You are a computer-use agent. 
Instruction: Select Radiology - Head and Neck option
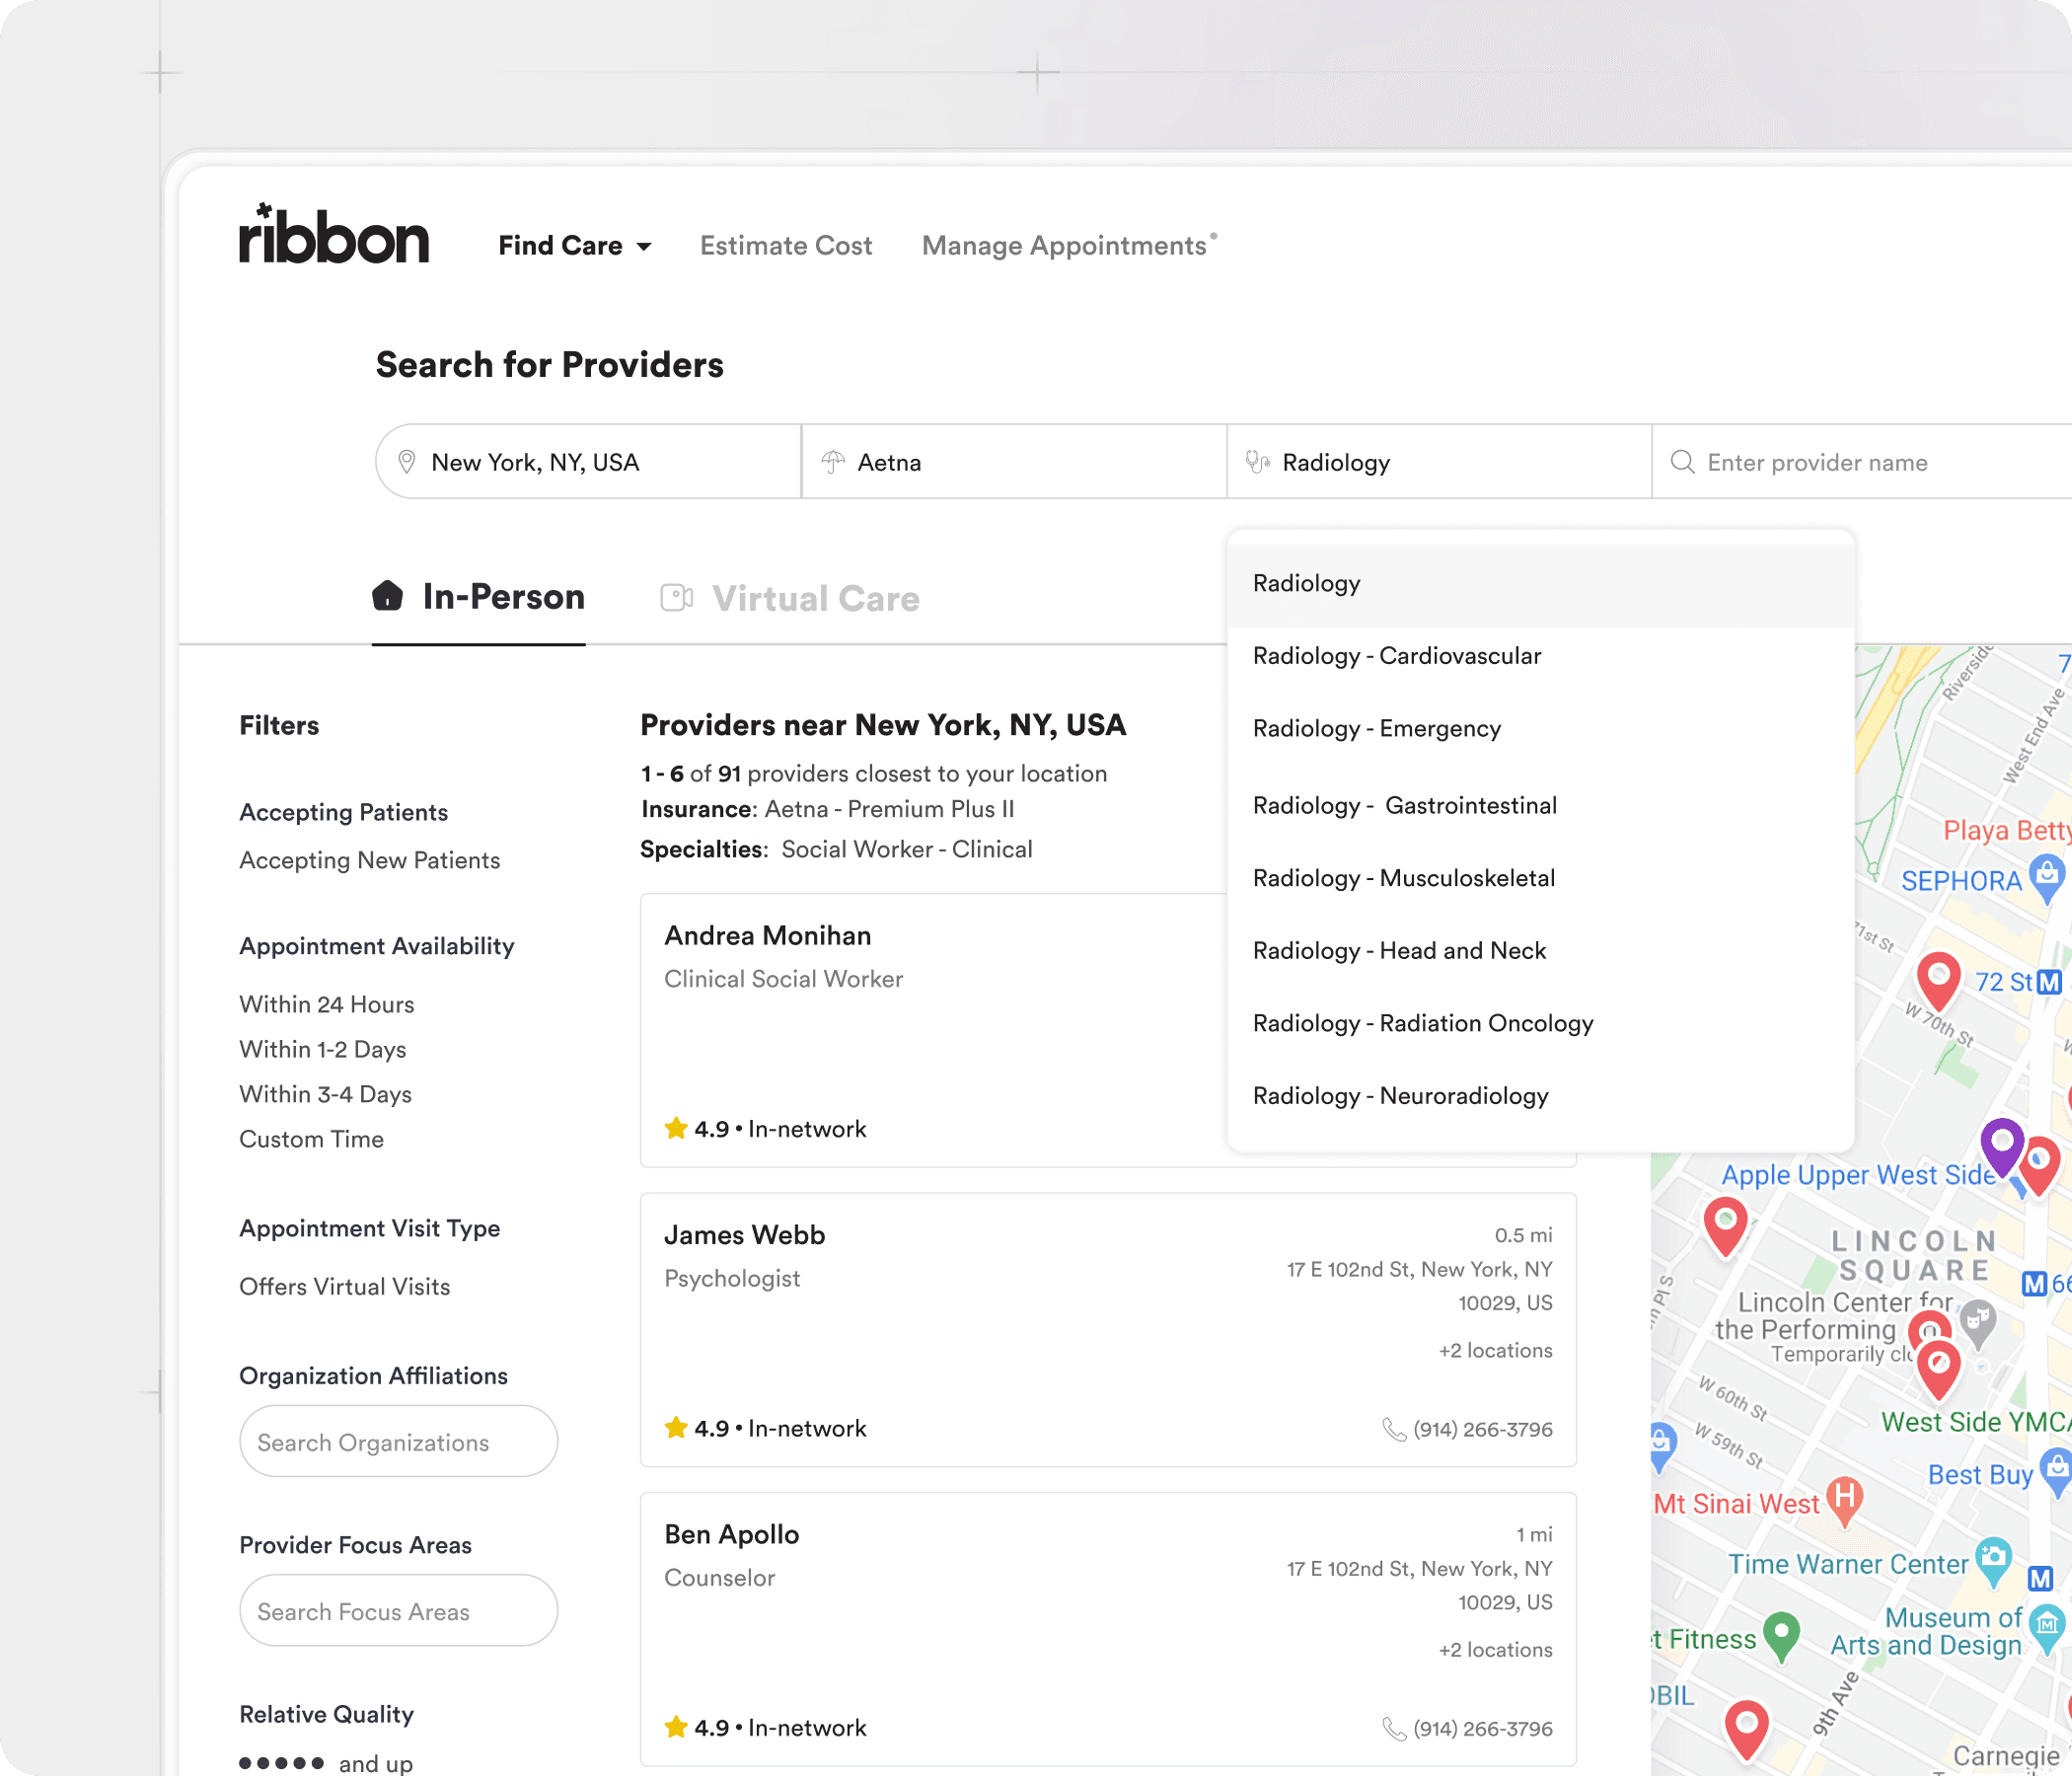pyautogui.click(x=1541, y=951)
